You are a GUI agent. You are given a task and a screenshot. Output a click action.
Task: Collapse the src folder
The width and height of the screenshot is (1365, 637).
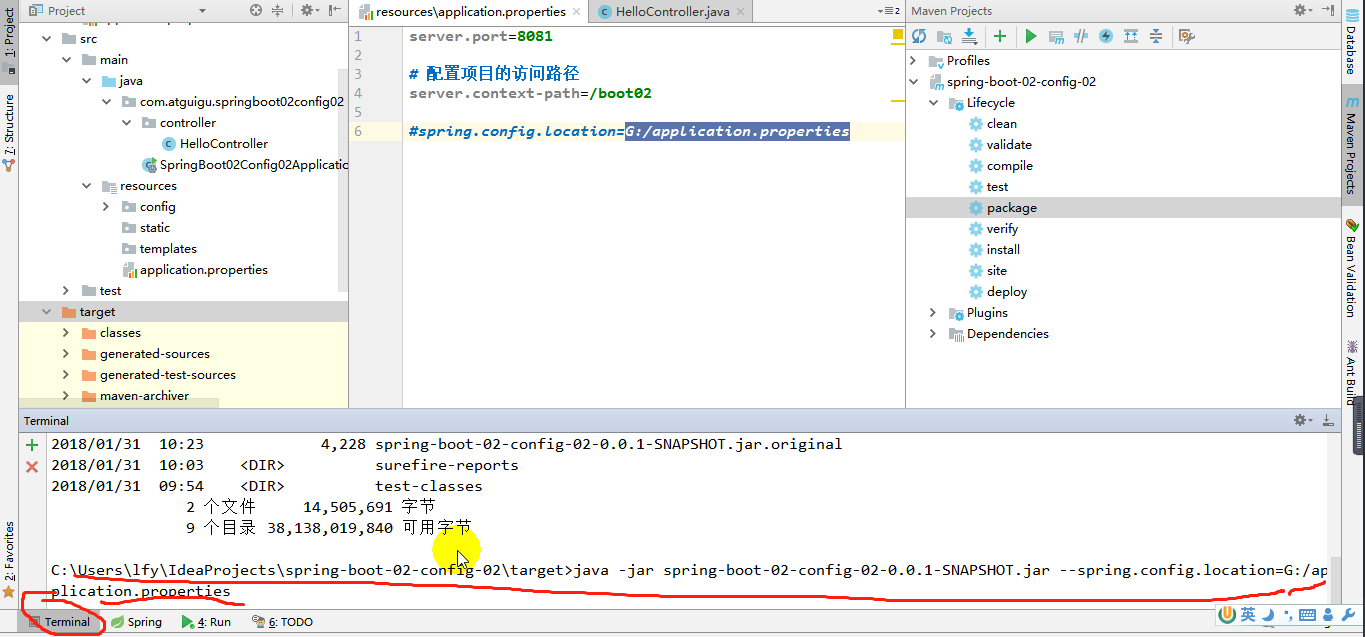pyautogui.click(x=46, y=39)
